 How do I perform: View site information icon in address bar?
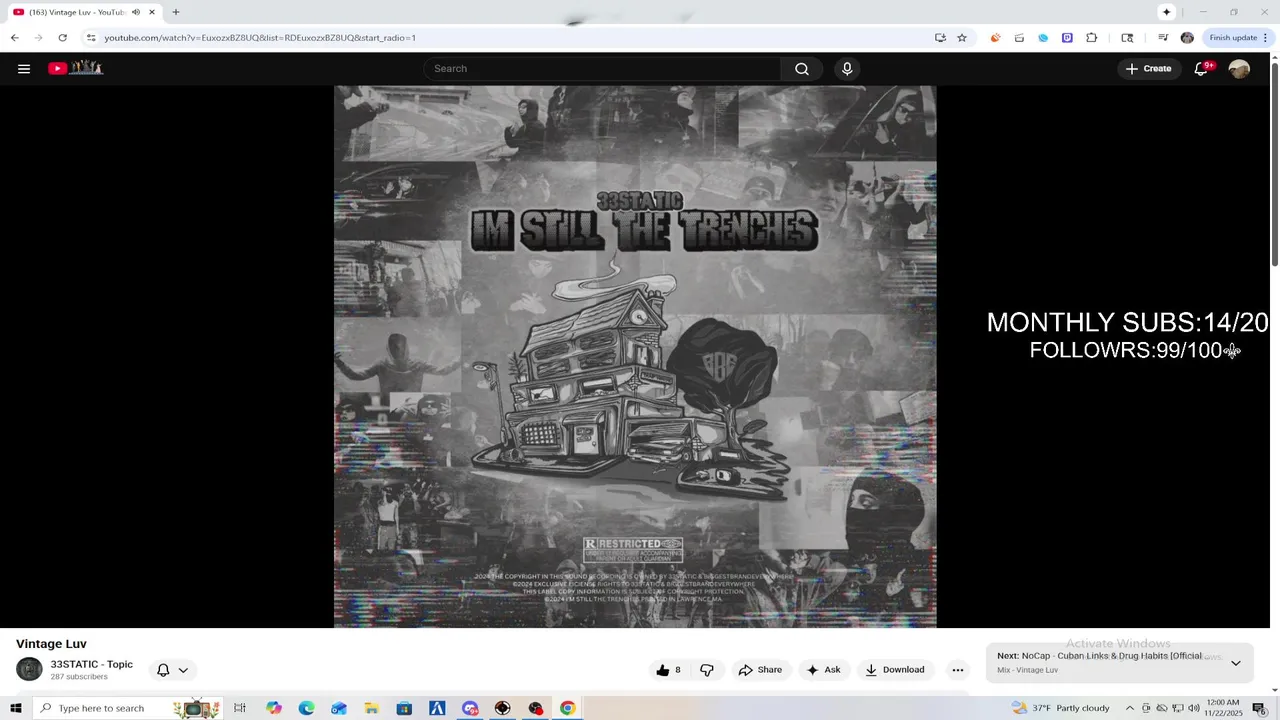[x=91, y=38]
